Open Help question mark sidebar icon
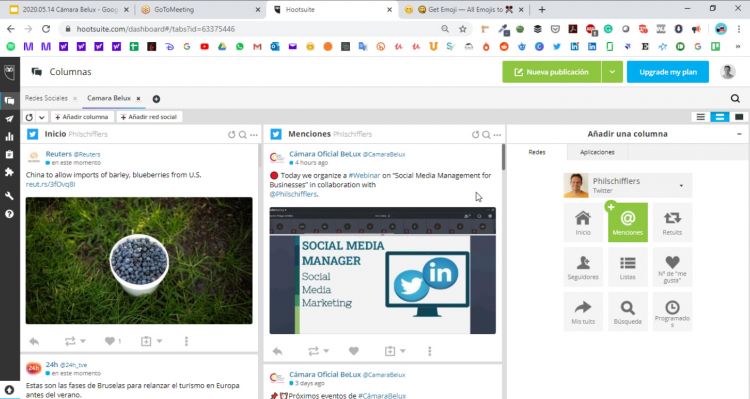Screen dimensions: 750x399 tap(9, 214)
